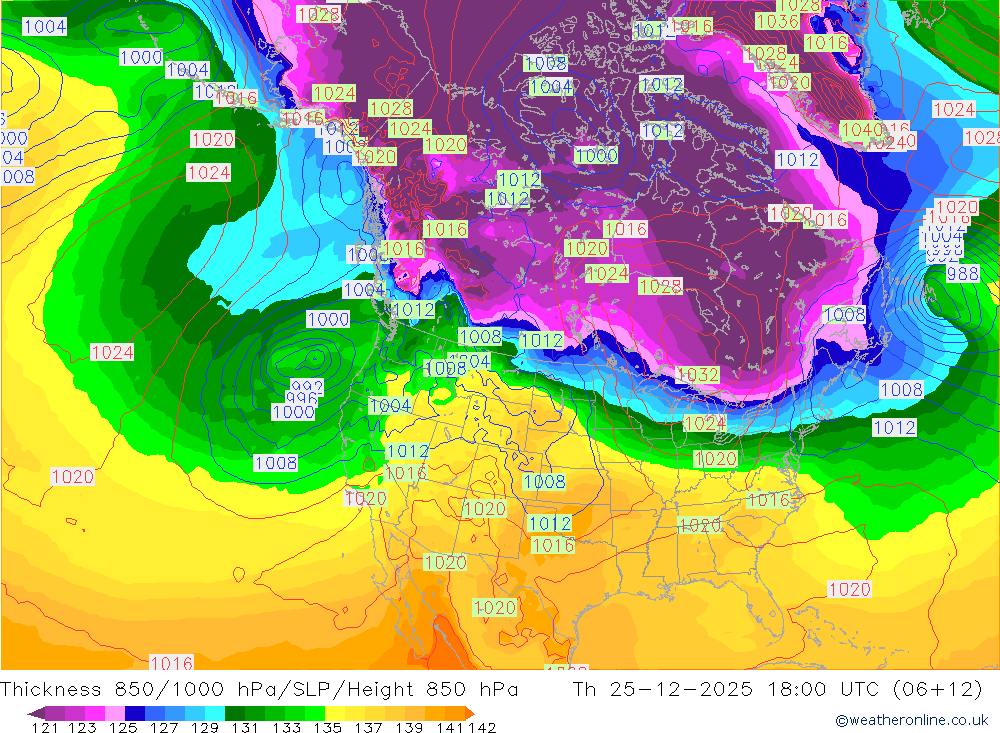Image resolution: width=1000 pixels, height=733 pixels.
Task: Click the orange arrow at legend's right end
Action: 470,713
